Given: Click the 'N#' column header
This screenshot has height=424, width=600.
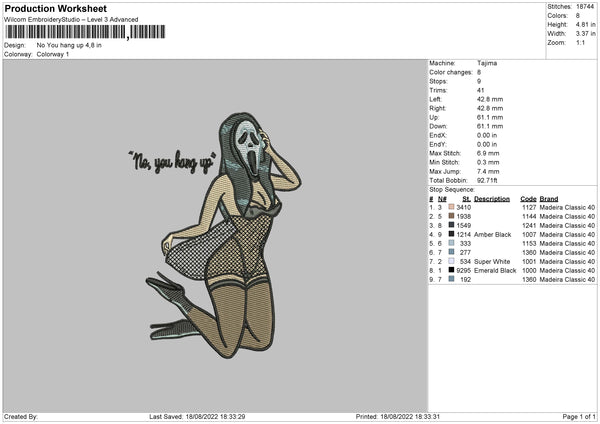Looking at the screenshot, I should (442, 199).
